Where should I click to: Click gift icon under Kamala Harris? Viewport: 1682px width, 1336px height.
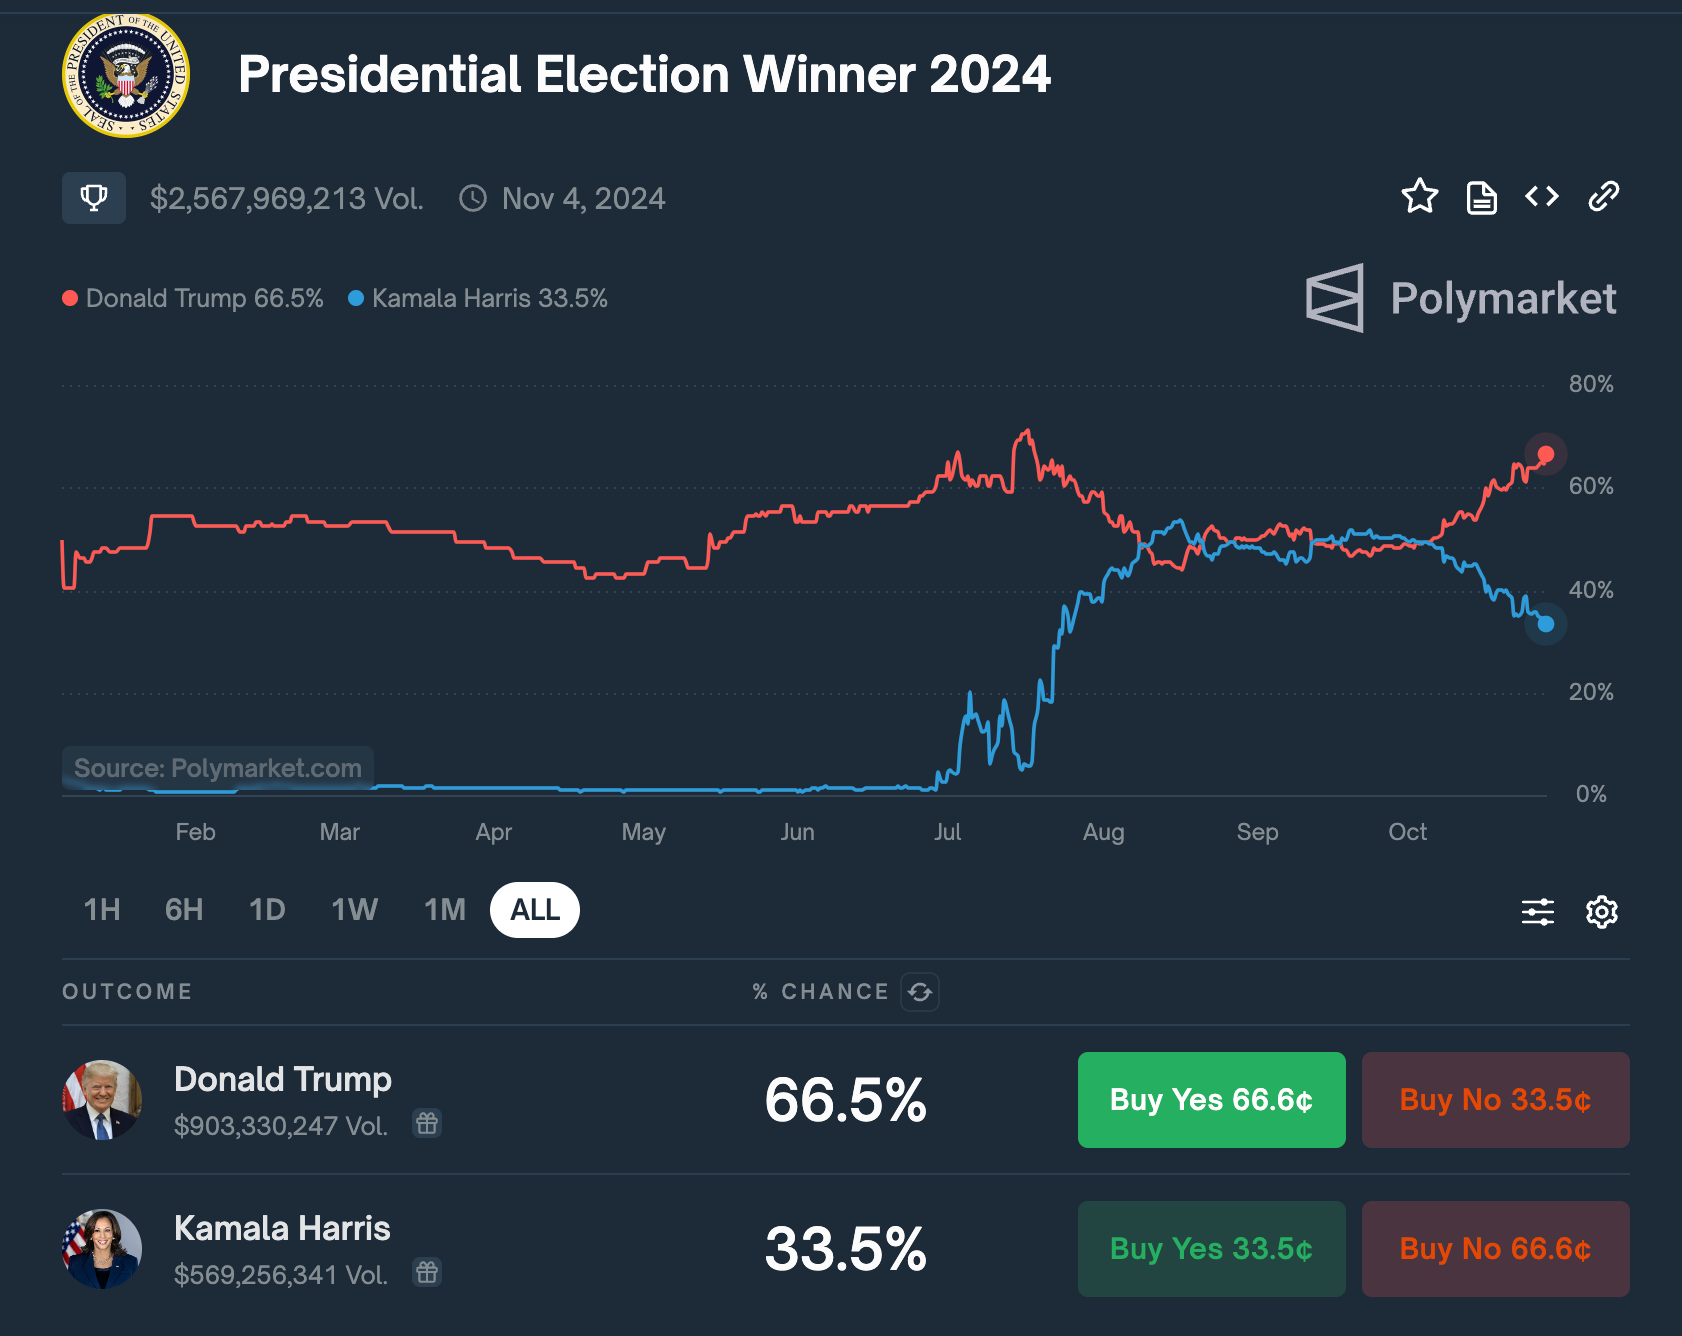427,1273
